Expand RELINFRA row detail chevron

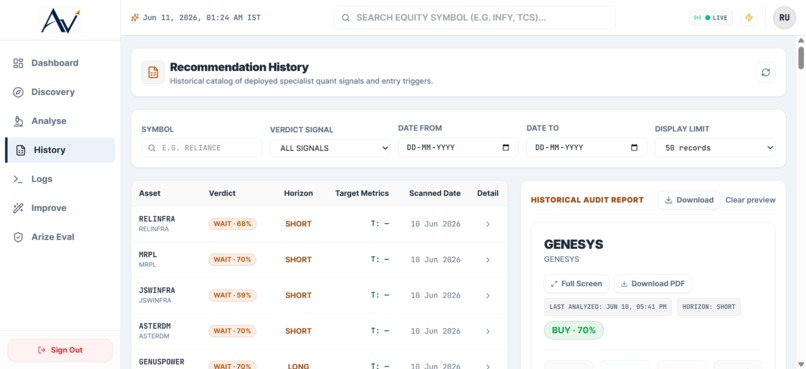(488, 224)
